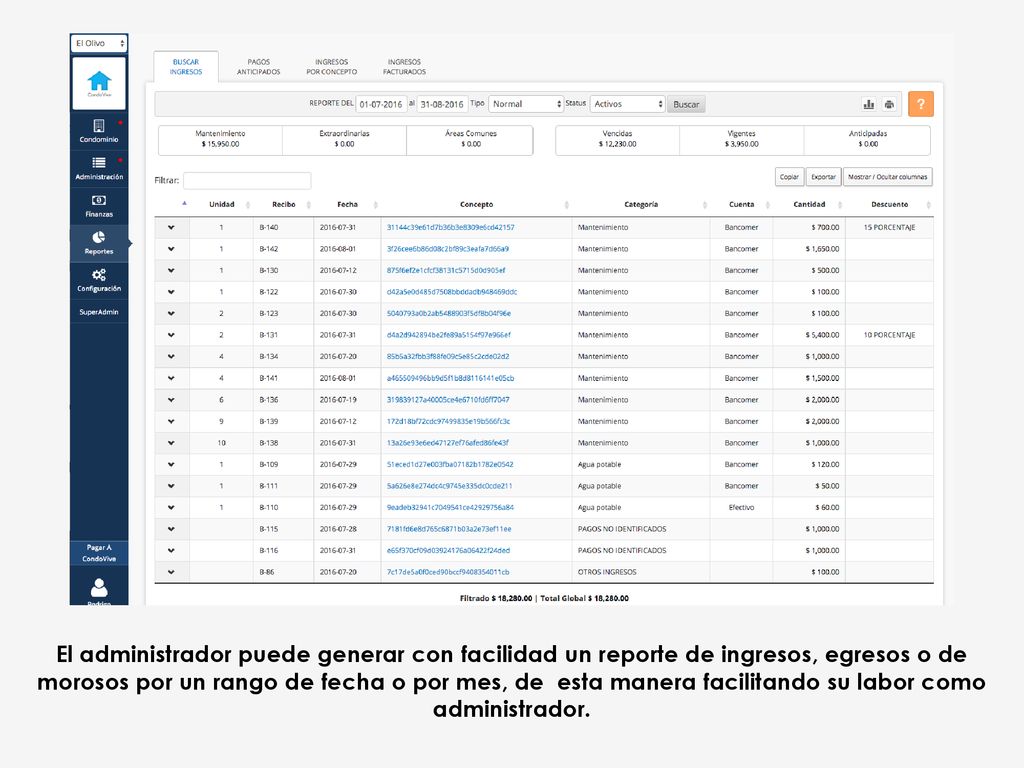Sort table by Categoría column
The width and height of the screenshot is (1024, 768).
coord(641,204)
